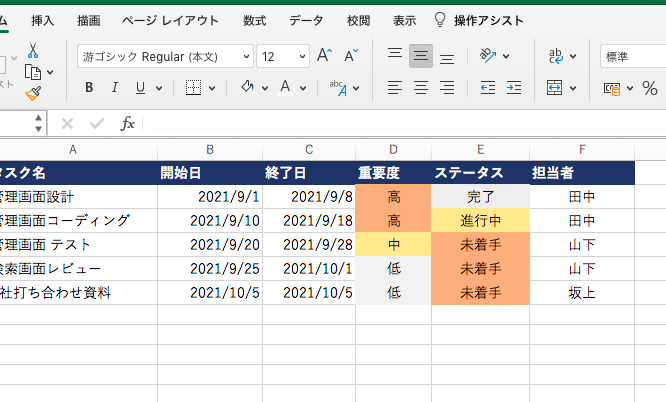This screenshot has width=666, height=402.
Task: Click the wrap text icon
Action: [556, 56]
